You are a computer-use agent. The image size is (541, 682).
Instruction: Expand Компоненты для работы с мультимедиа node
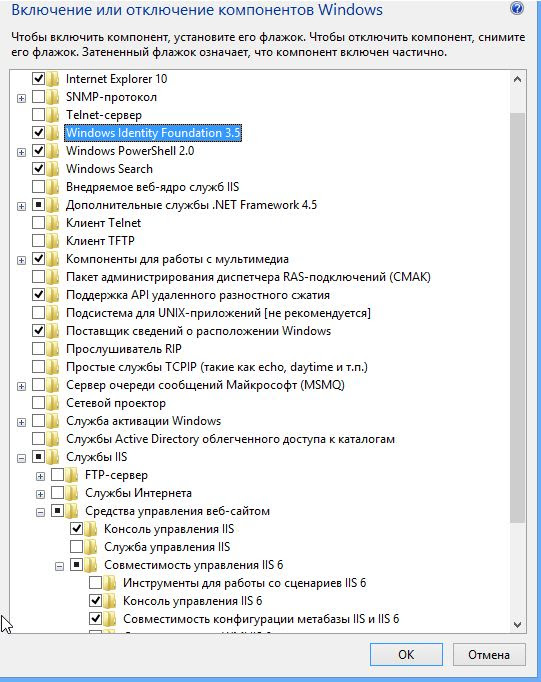click(21, 261)
